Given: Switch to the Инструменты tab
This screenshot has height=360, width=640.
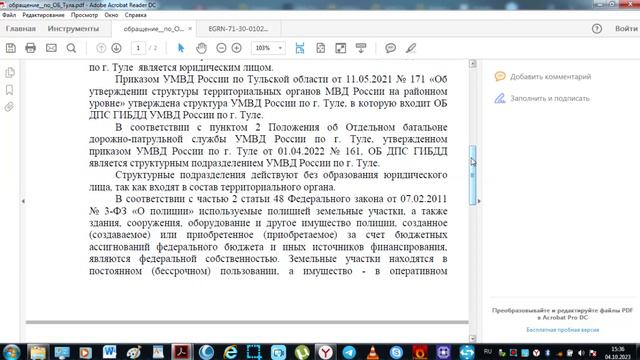Looking at the screenshot, I should click(73, 29).
